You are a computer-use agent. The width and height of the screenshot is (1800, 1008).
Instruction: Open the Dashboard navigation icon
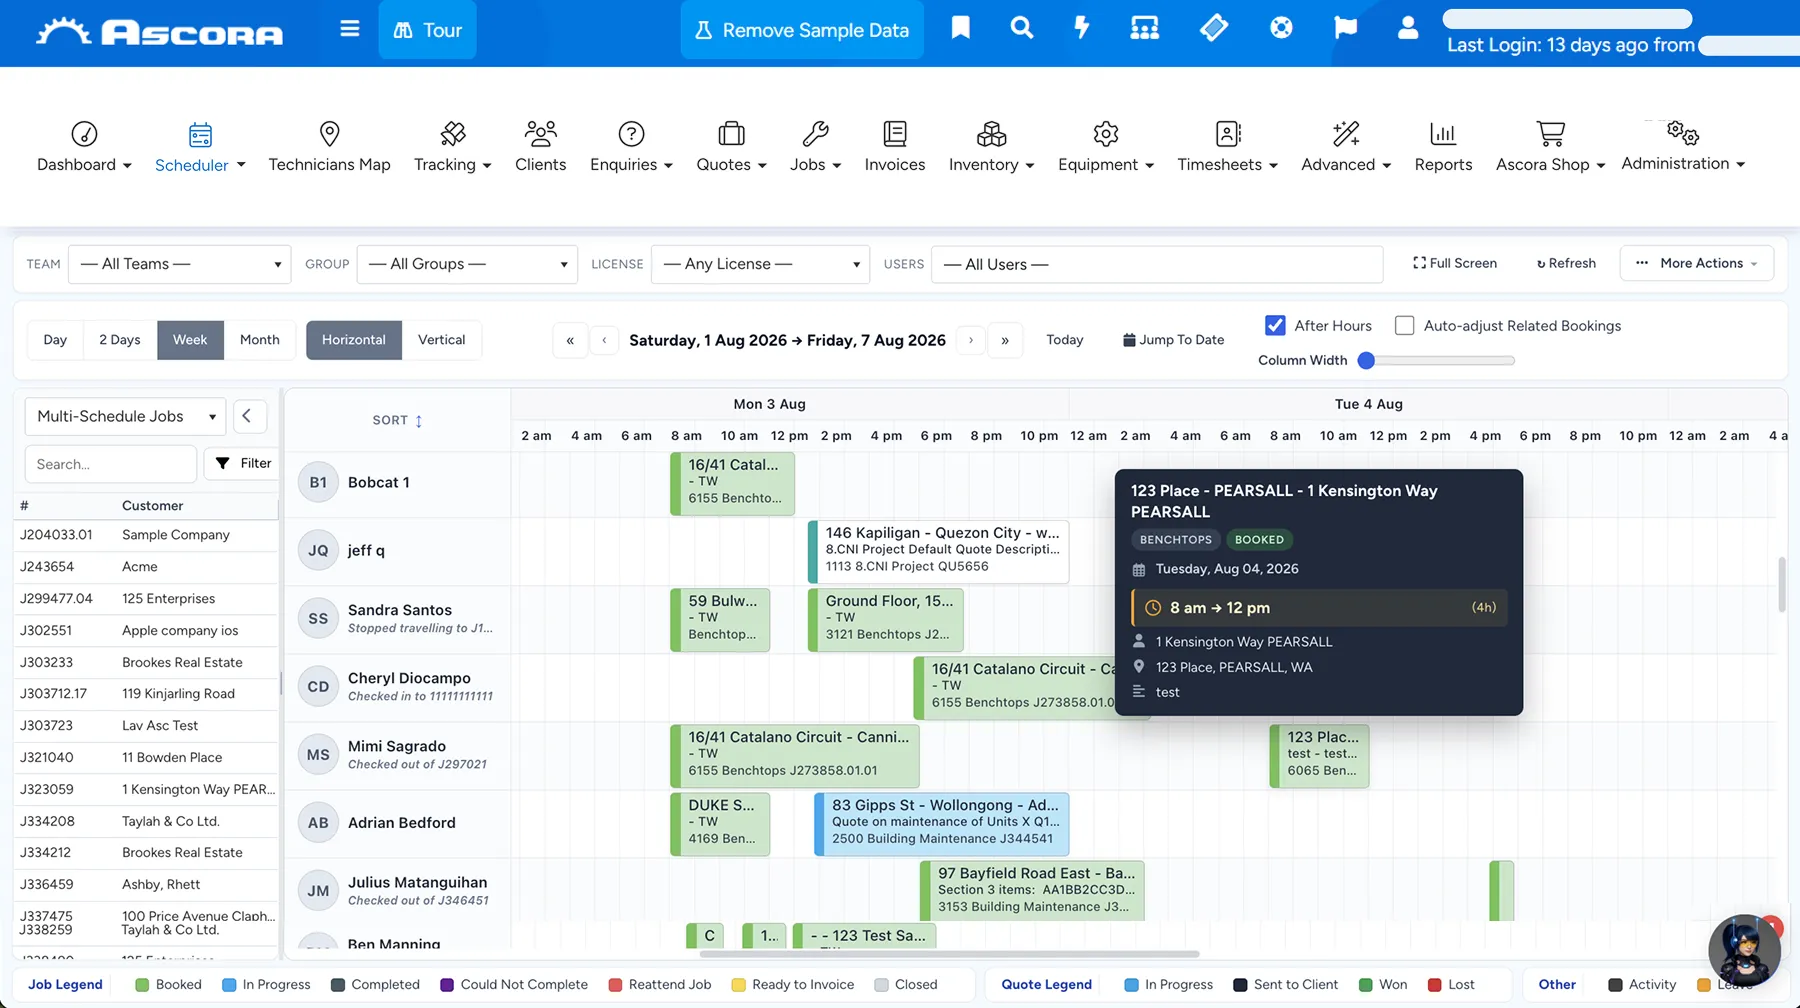[x=84, y=134]
